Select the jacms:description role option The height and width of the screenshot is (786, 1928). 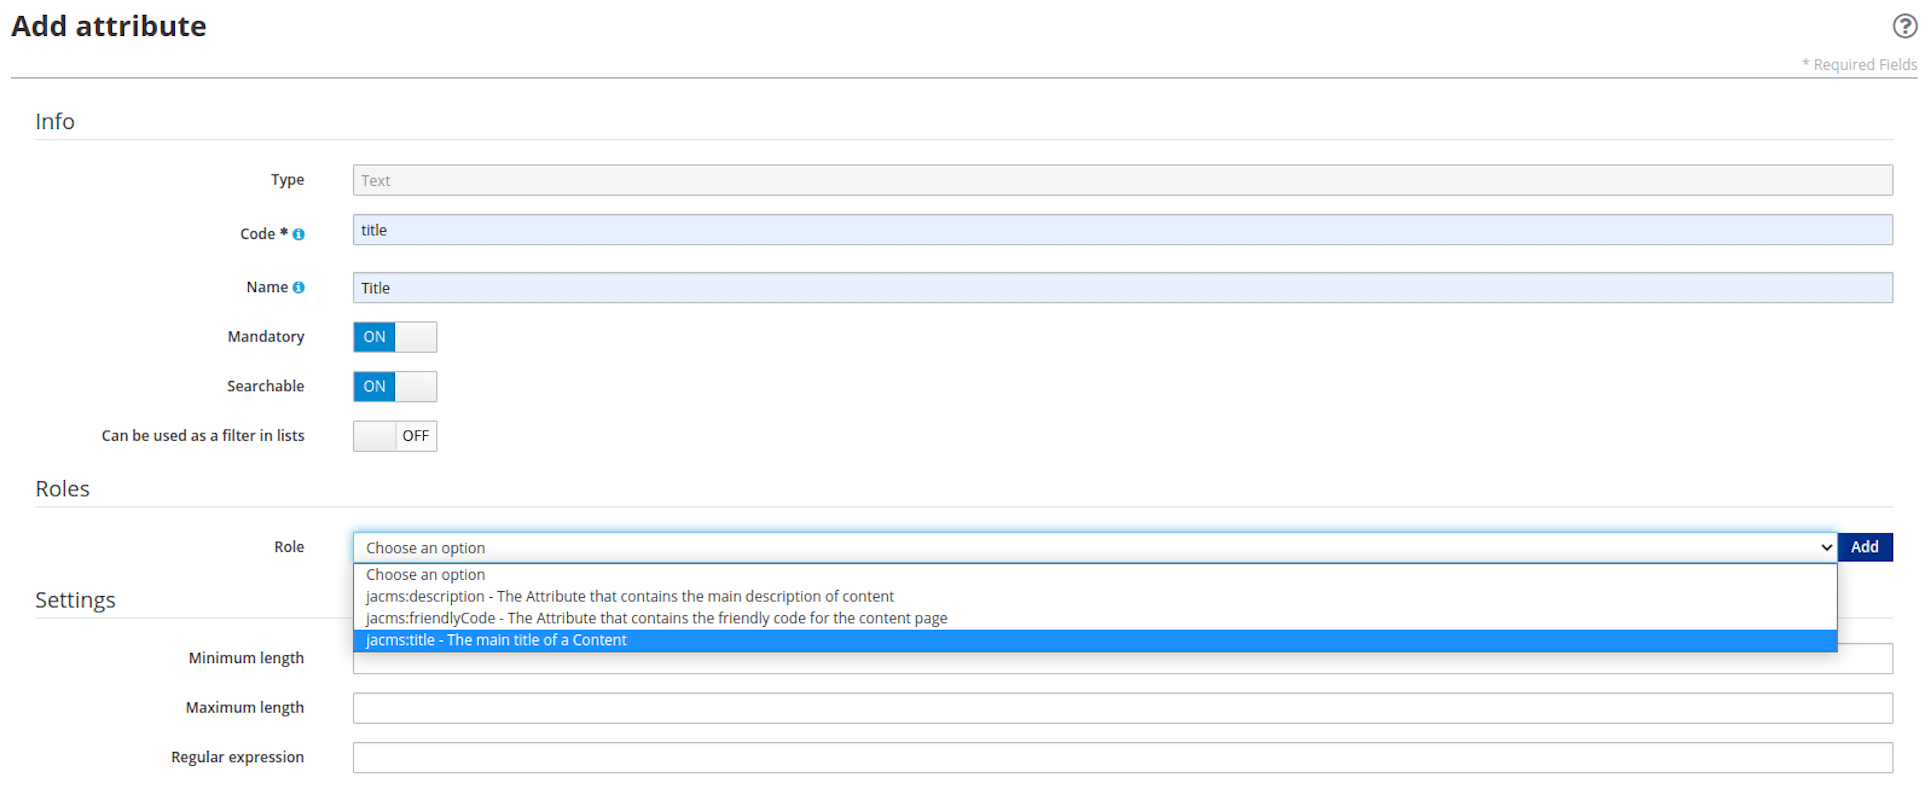pyautogui.click(x=1095, y=597)
